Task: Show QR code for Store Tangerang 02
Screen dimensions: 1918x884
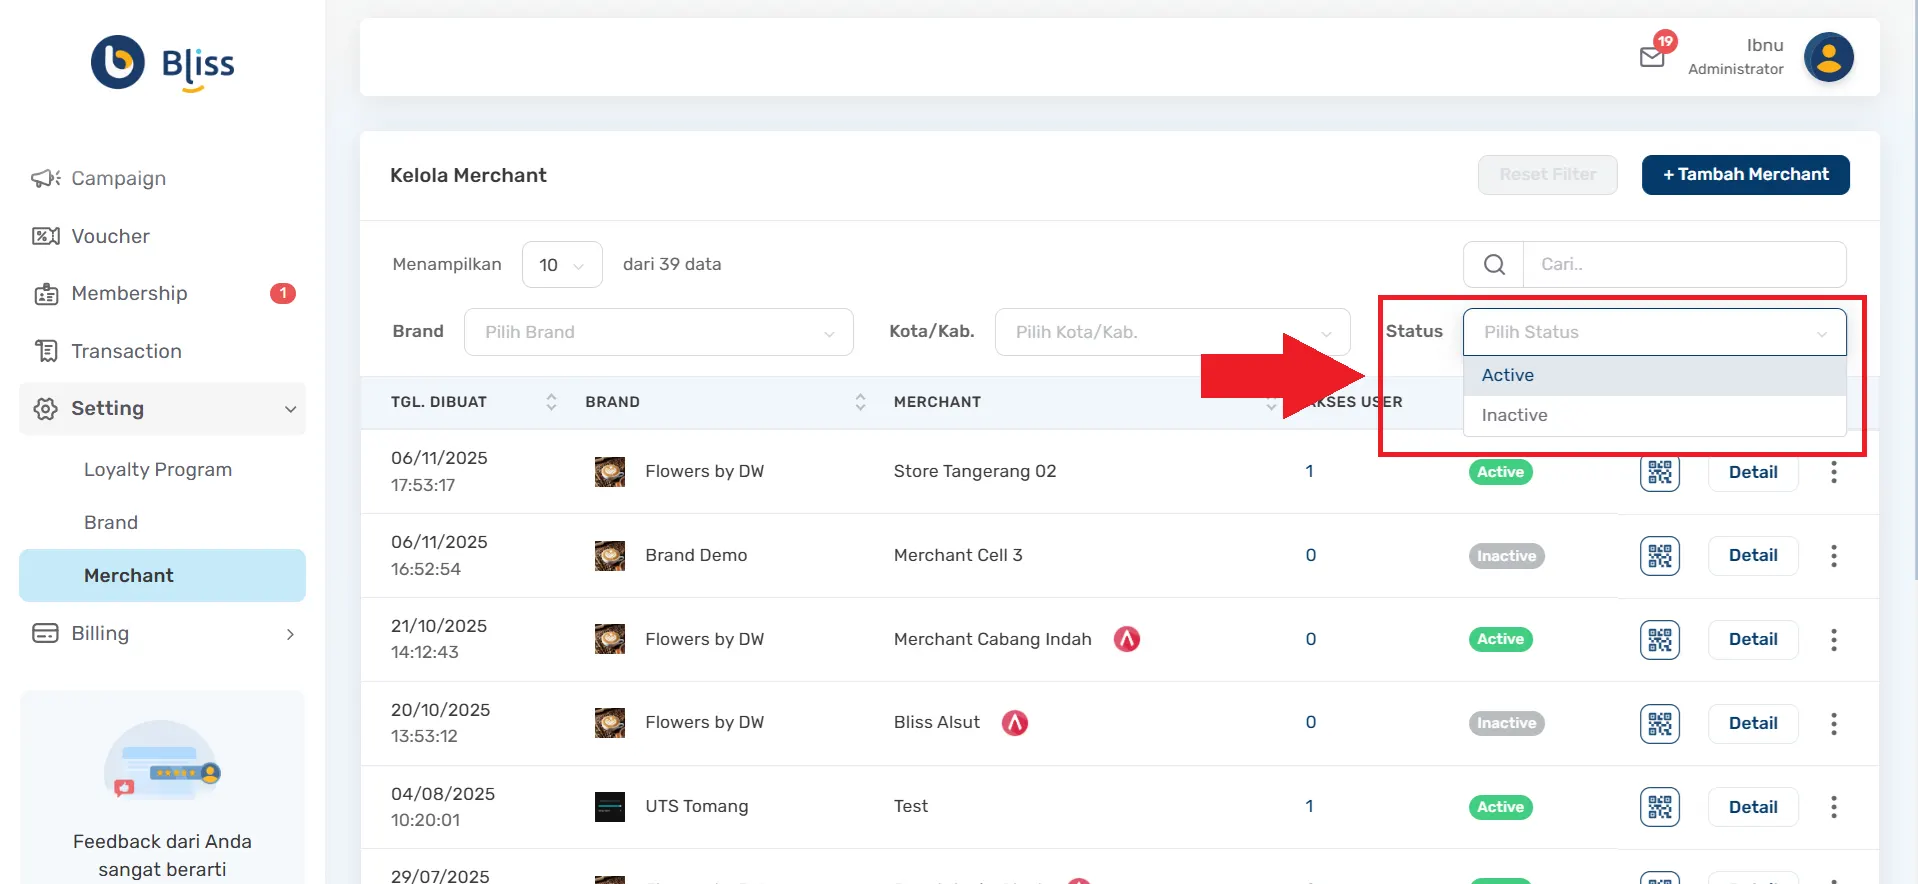Action: click(x=1659, y=472)
